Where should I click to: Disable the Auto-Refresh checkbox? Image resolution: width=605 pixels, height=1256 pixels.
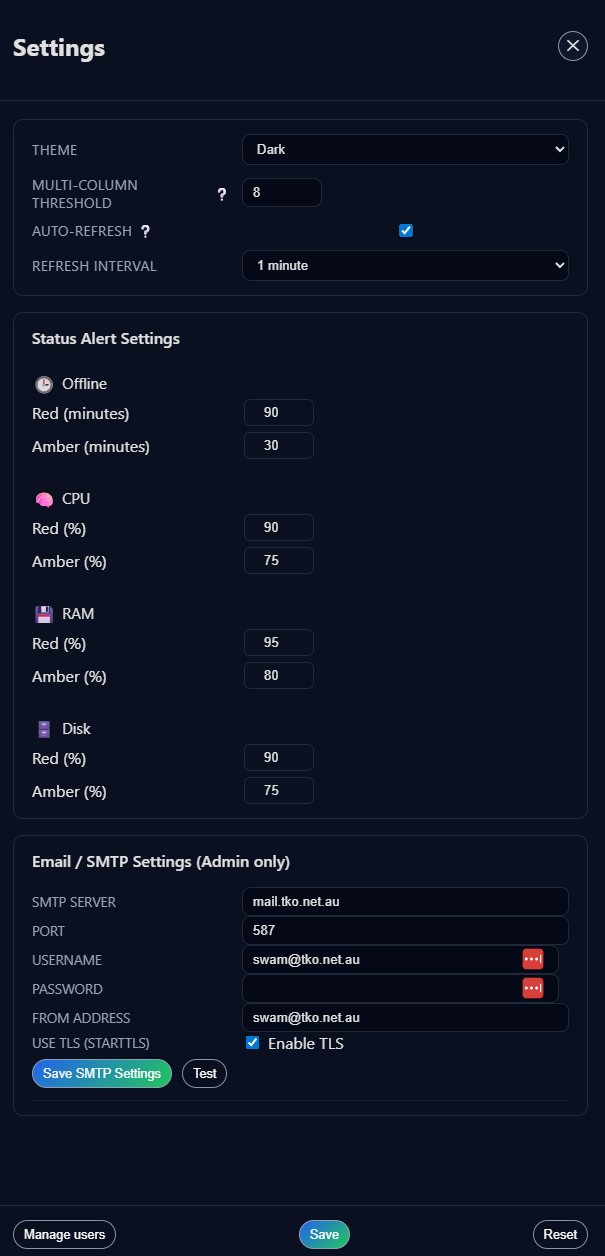[406, 230]
